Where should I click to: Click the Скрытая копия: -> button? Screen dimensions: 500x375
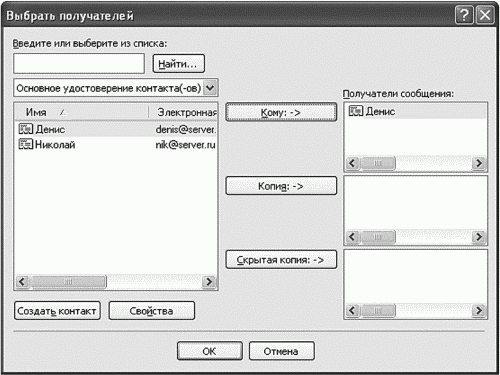point(281,260)
